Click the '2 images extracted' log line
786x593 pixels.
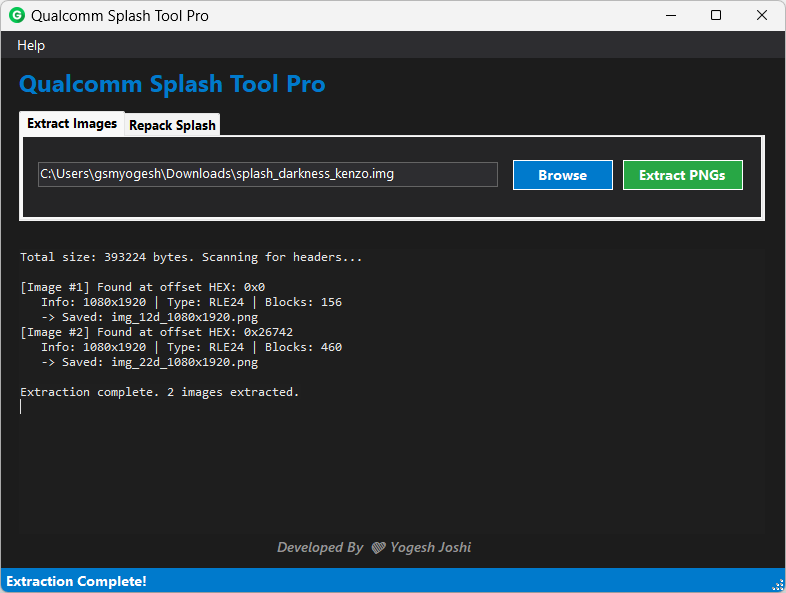pyautogui.click(x=160, y=392)
